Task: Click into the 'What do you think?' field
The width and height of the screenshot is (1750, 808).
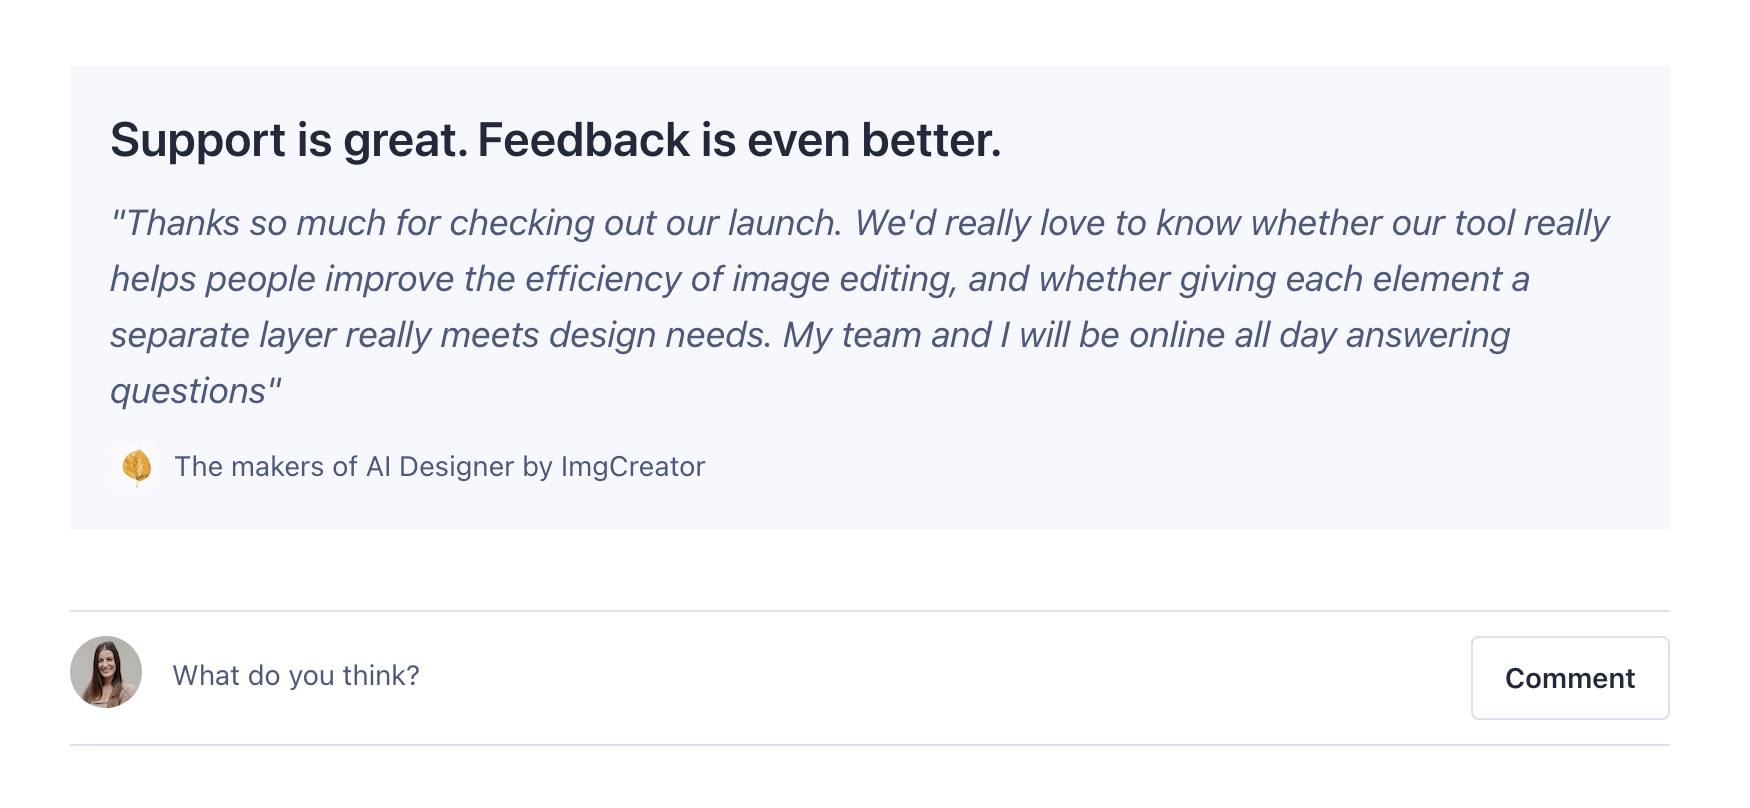Action: click(296, 675)
